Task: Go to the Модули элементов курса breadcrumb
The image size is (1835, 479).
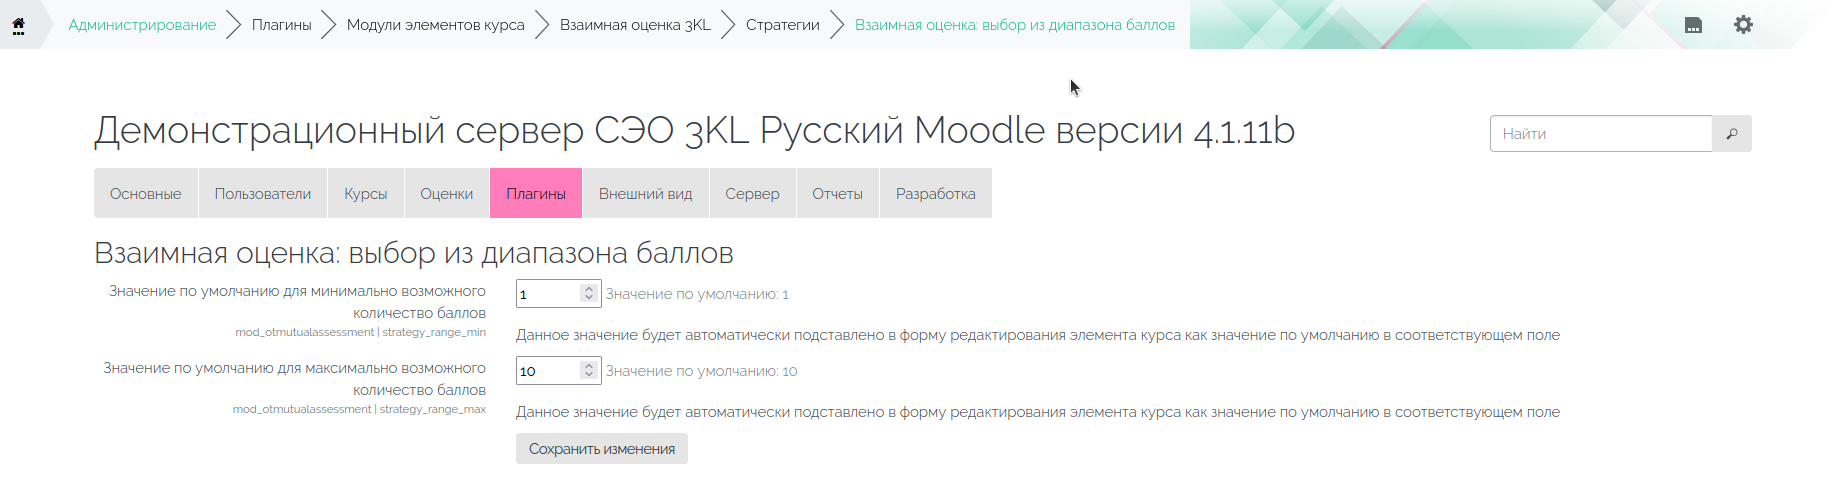Action: click(435, 25)
